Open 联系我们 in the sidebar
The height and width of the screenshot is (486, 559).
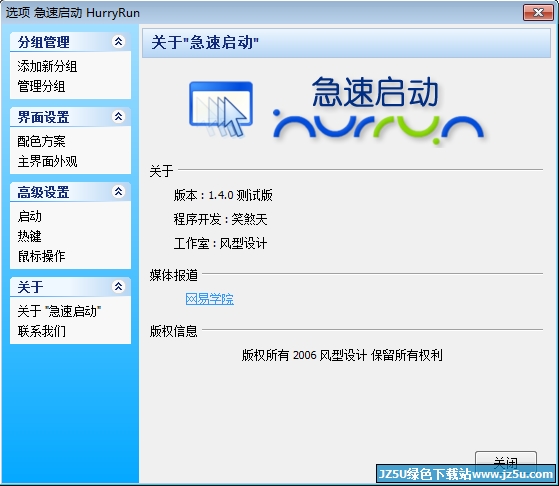pos(41,331)
